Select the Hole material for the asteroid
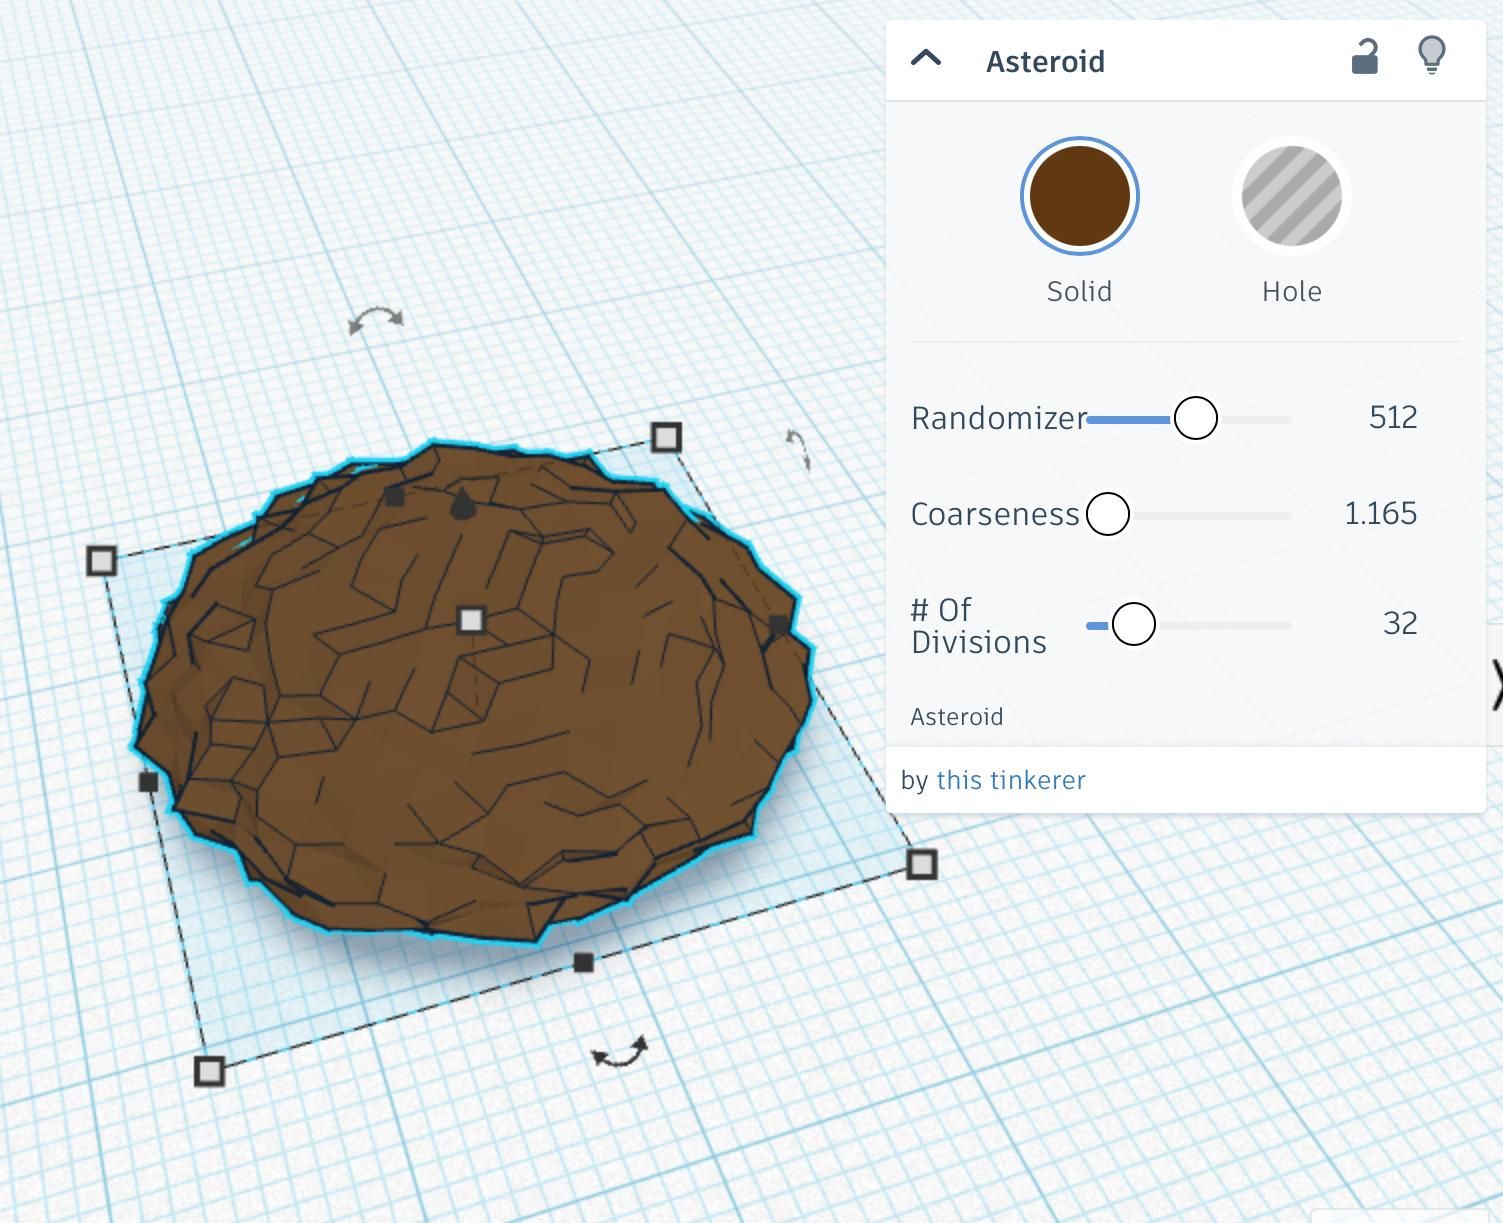1503x1223 pixels. [1291, 195]
